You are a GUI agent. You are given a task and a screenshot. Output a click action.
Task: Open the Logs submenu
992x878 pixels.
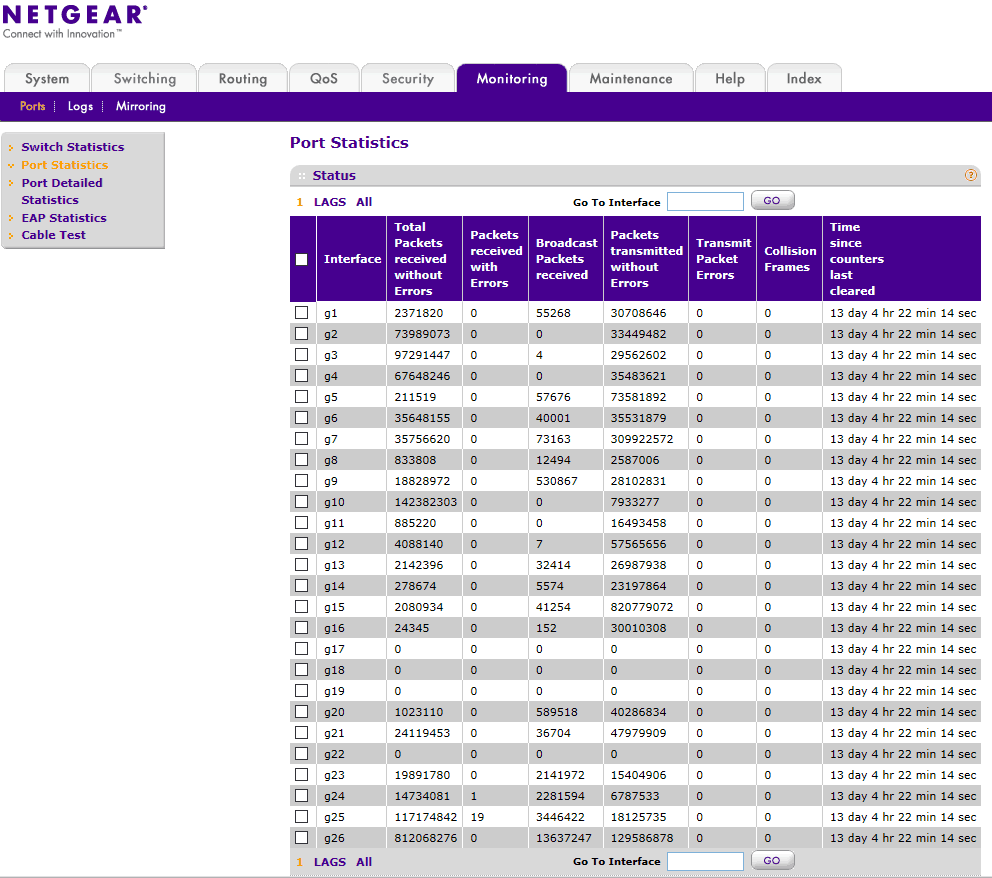80,106
